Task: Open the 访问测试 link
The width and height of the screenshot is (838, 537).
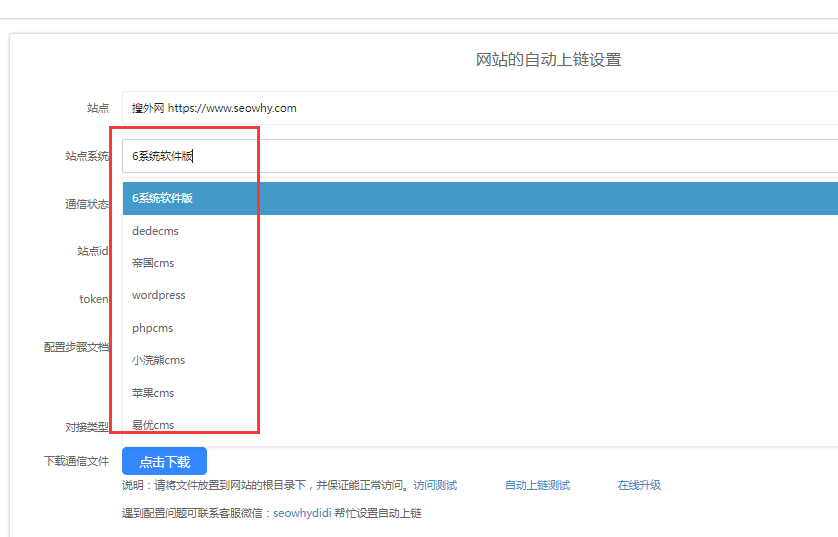Action: point(435,485)
